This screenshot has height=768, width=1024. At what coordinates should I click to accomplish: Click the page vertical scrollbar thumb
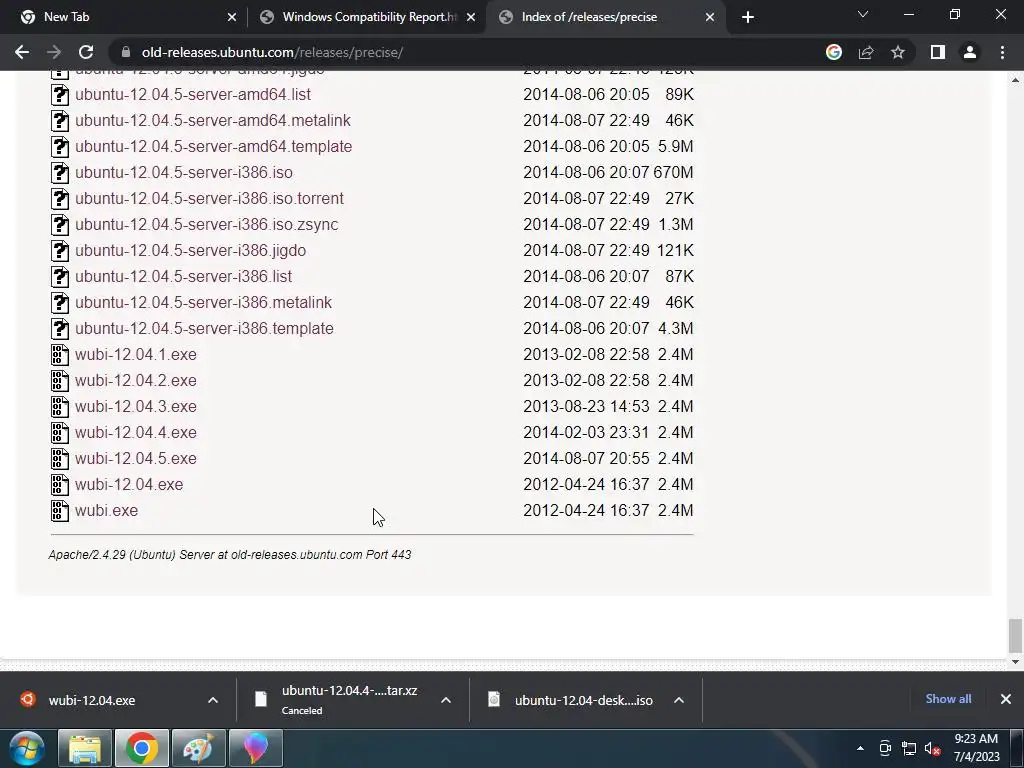pyautogui.click(x=1015, y=635)
